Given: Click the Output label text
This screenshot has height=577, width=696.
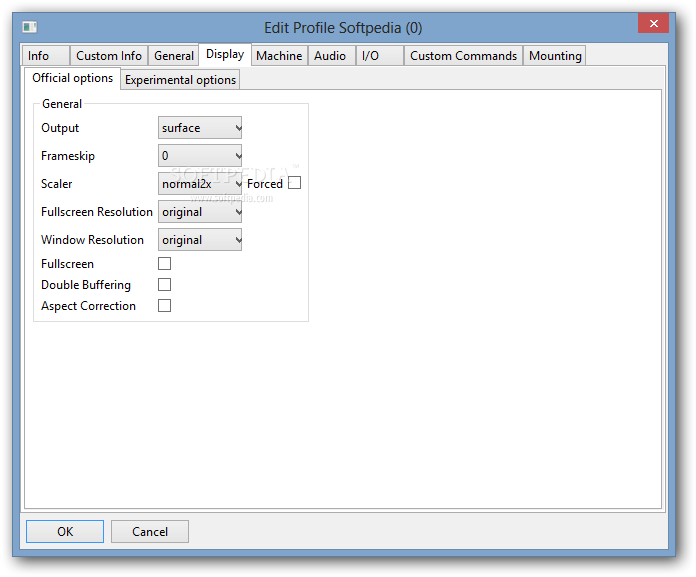Looking at the screenshot, I should click(x=60, y=128).
